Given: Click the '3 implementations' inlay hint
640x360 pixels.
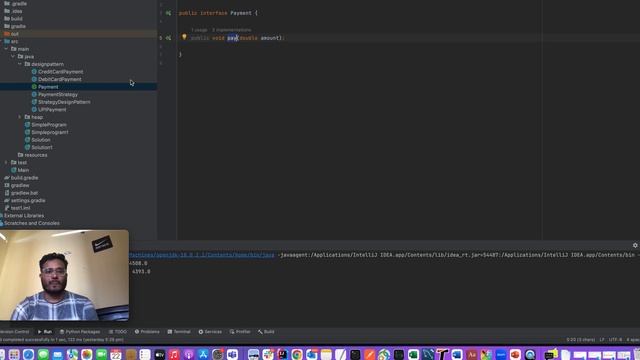Looking at the screenshot, I should (231, 30).
